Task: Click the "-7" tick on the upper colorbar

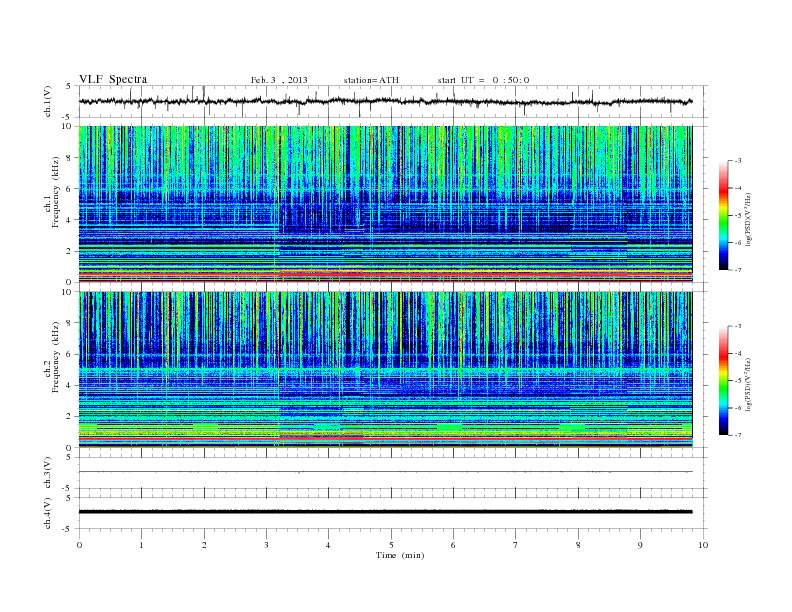Action: [x=738, y=270]
